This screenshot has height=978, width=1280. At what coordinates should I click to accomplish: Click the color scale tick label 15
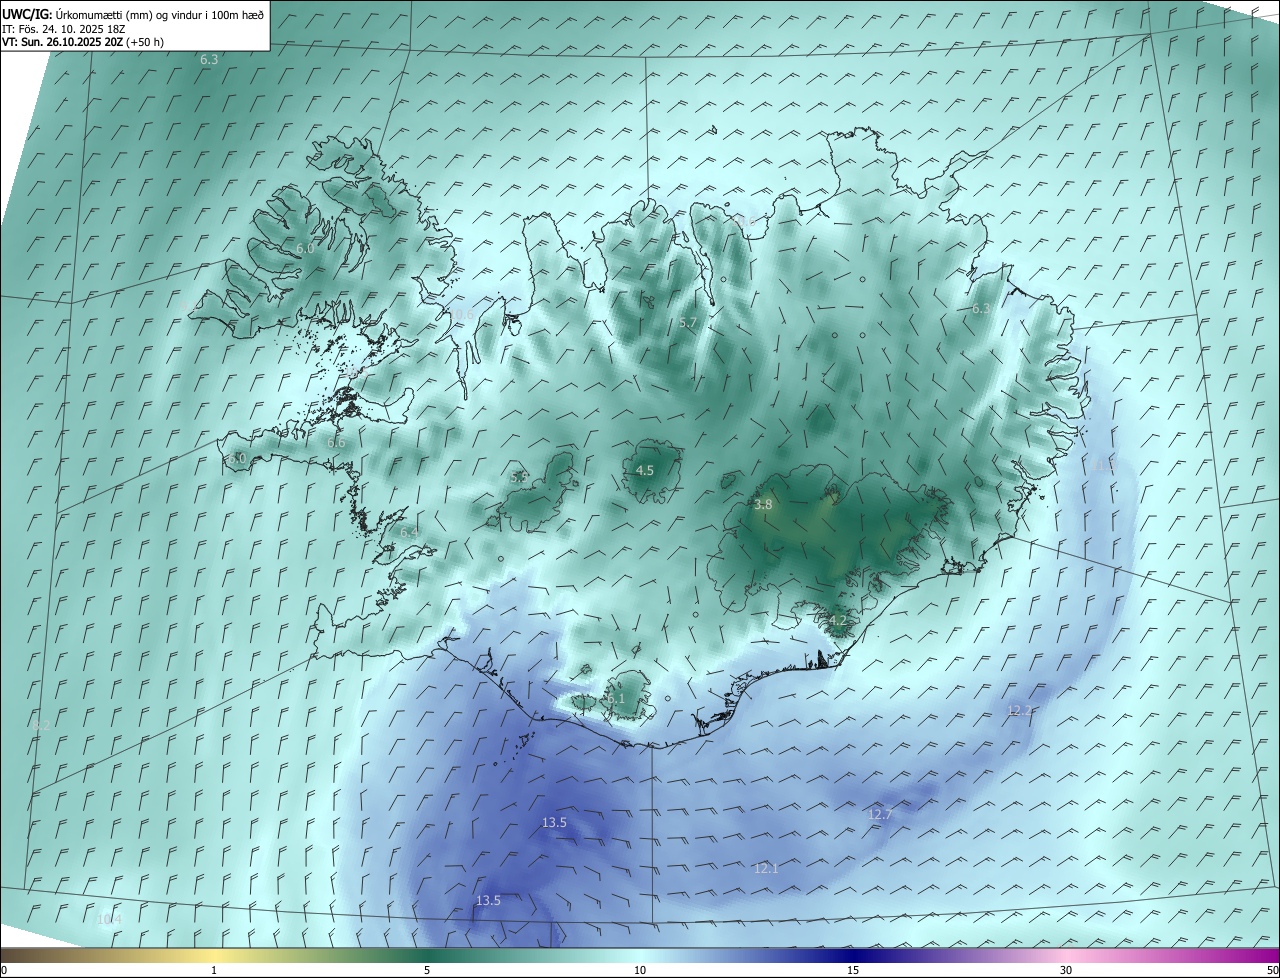click(x=853, y=970)
